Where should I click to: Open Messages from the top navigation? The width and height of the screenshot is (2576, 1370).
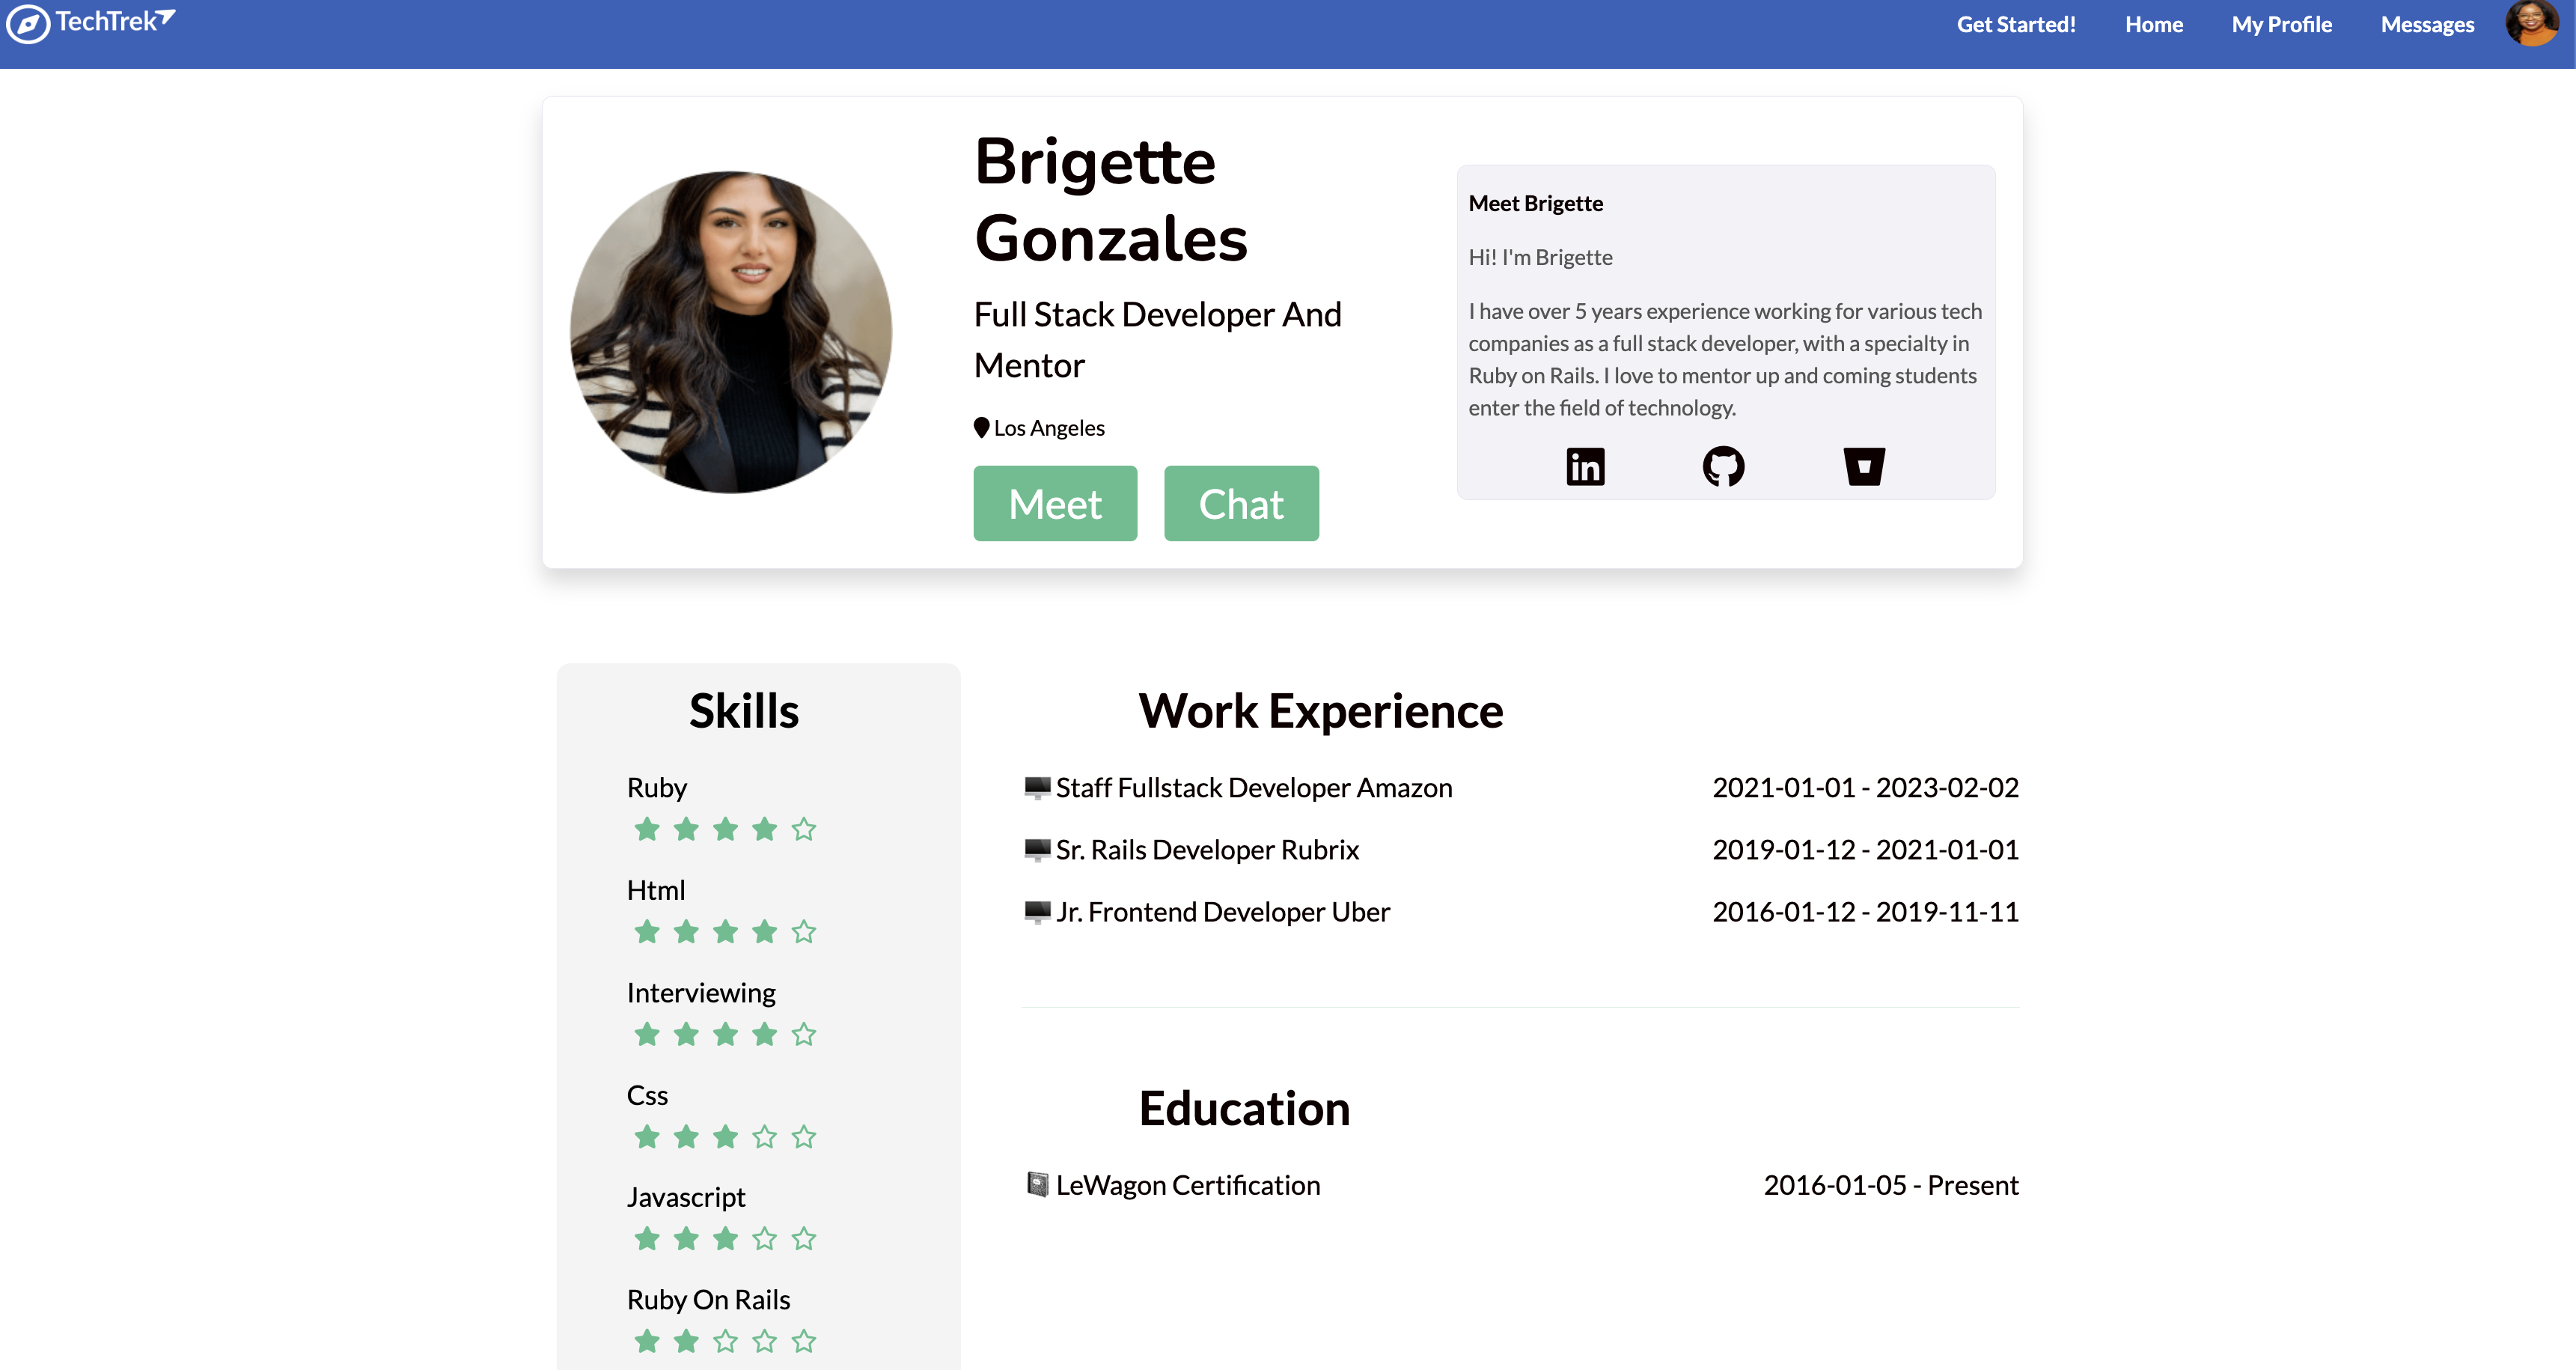coord(2427,25)
